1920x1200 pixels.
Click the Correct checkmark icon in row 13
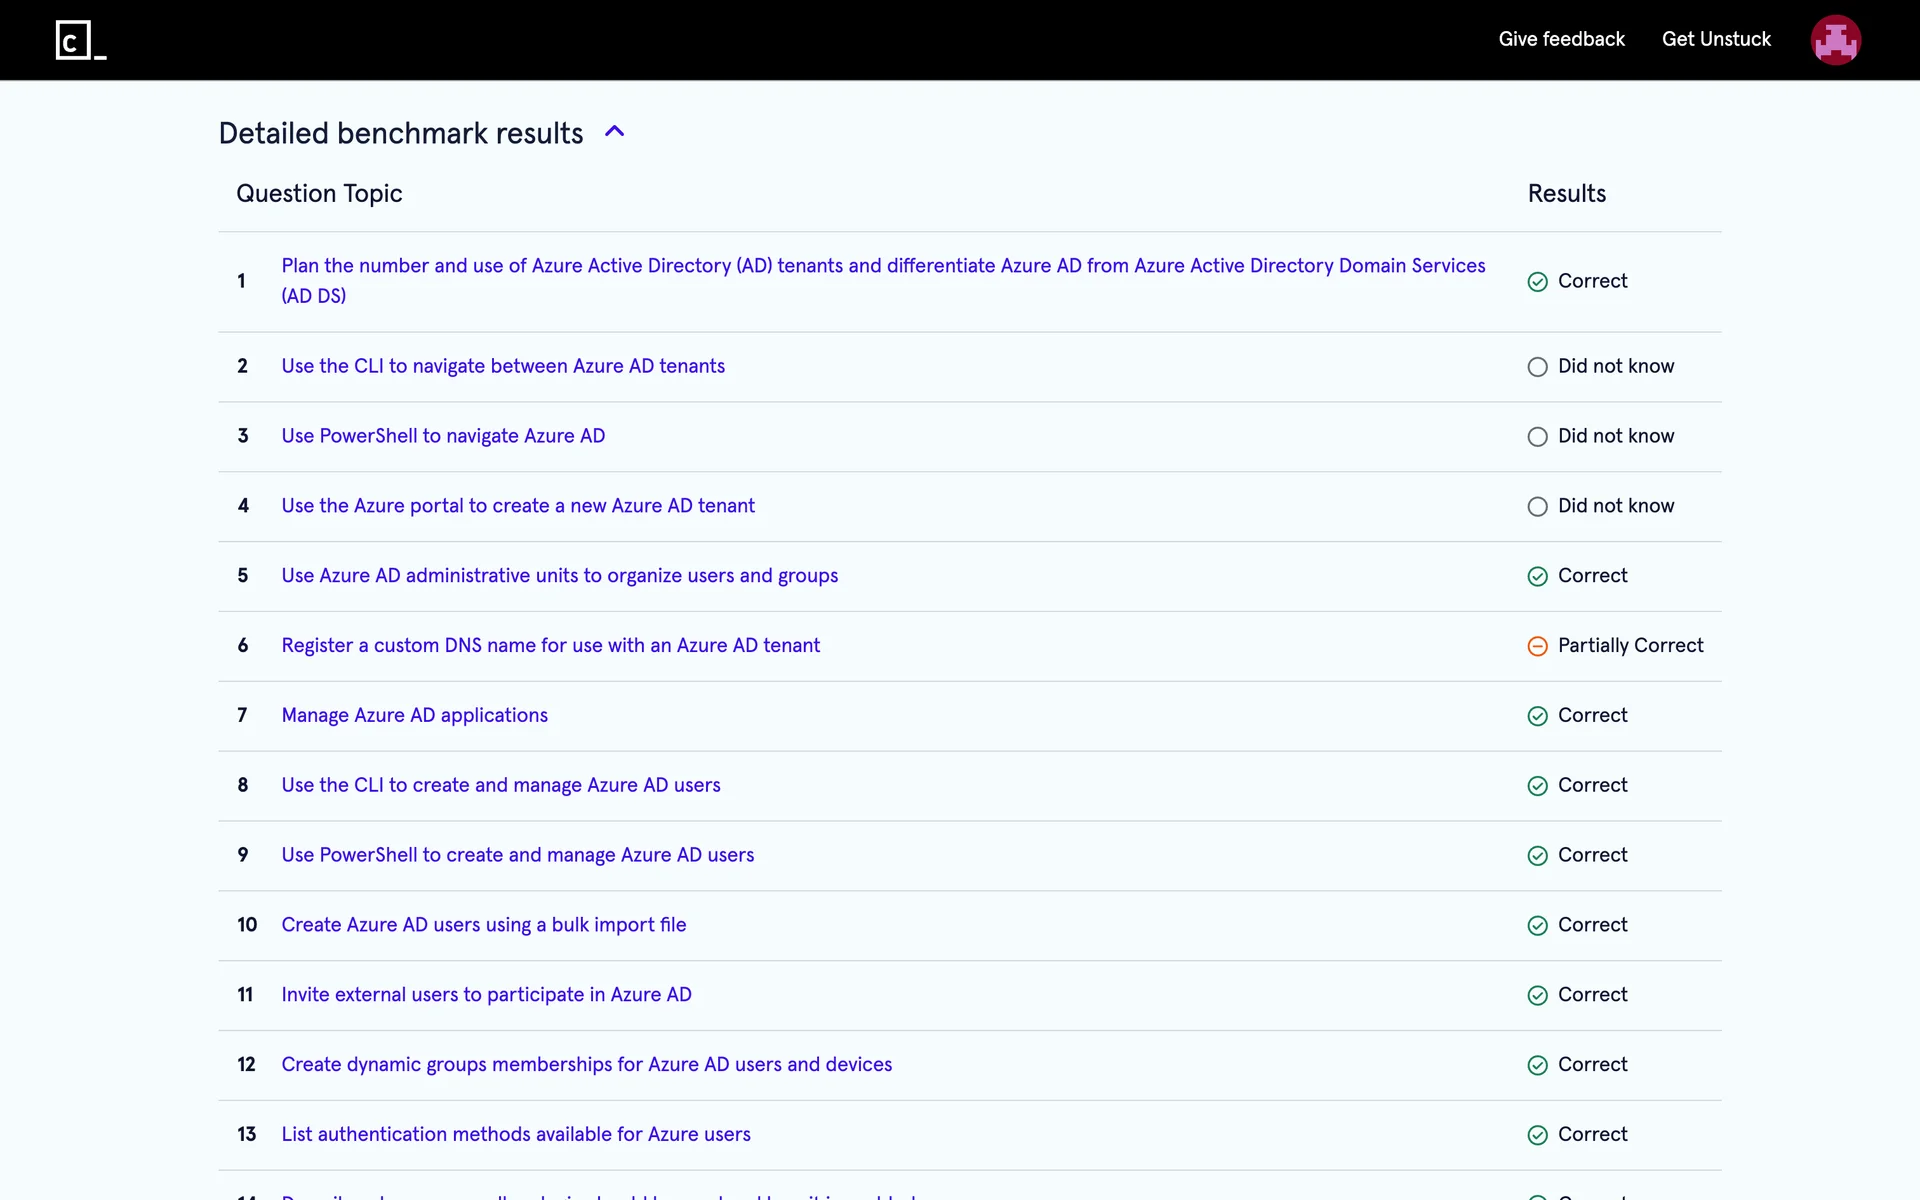[x=1537, y=1135]
